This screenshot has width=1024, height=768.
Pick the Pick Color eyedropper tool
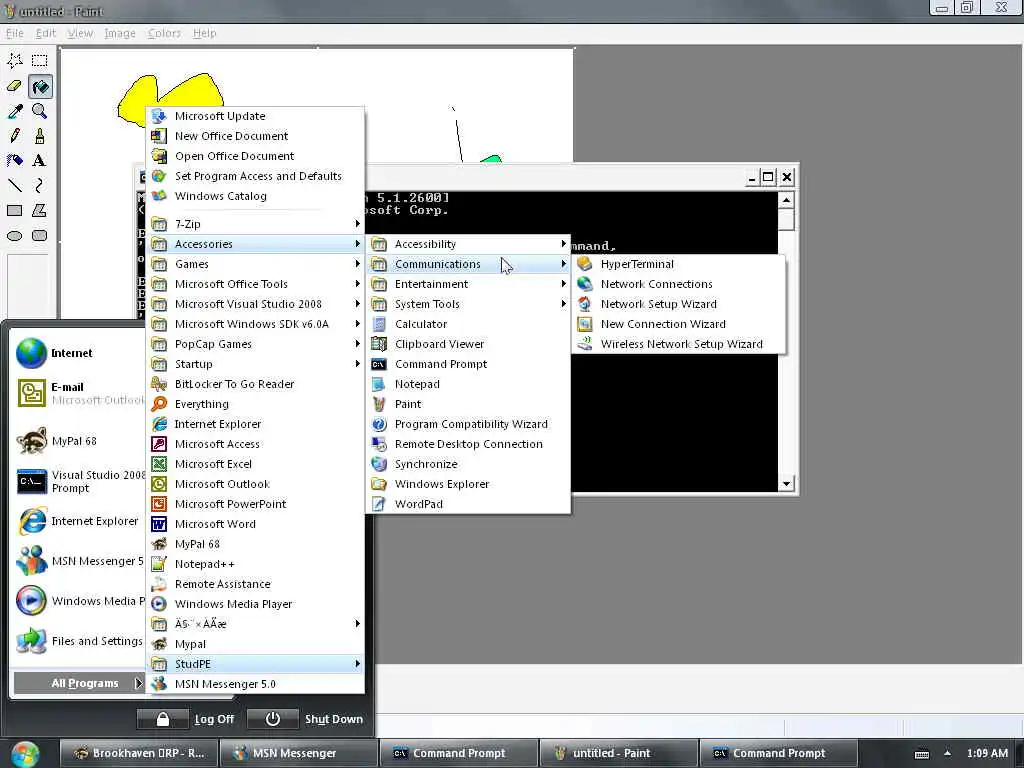15,111
